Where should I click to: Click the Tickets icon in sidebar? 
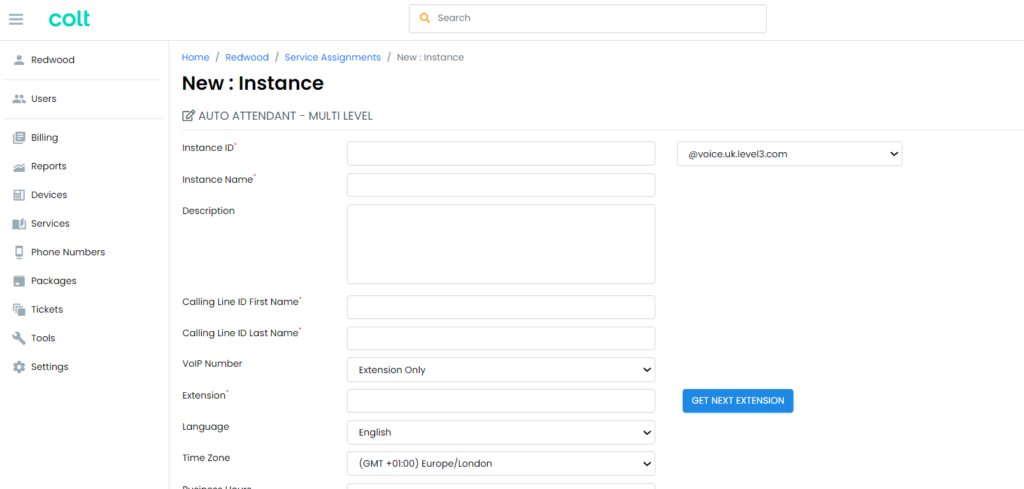pos(19,309)
